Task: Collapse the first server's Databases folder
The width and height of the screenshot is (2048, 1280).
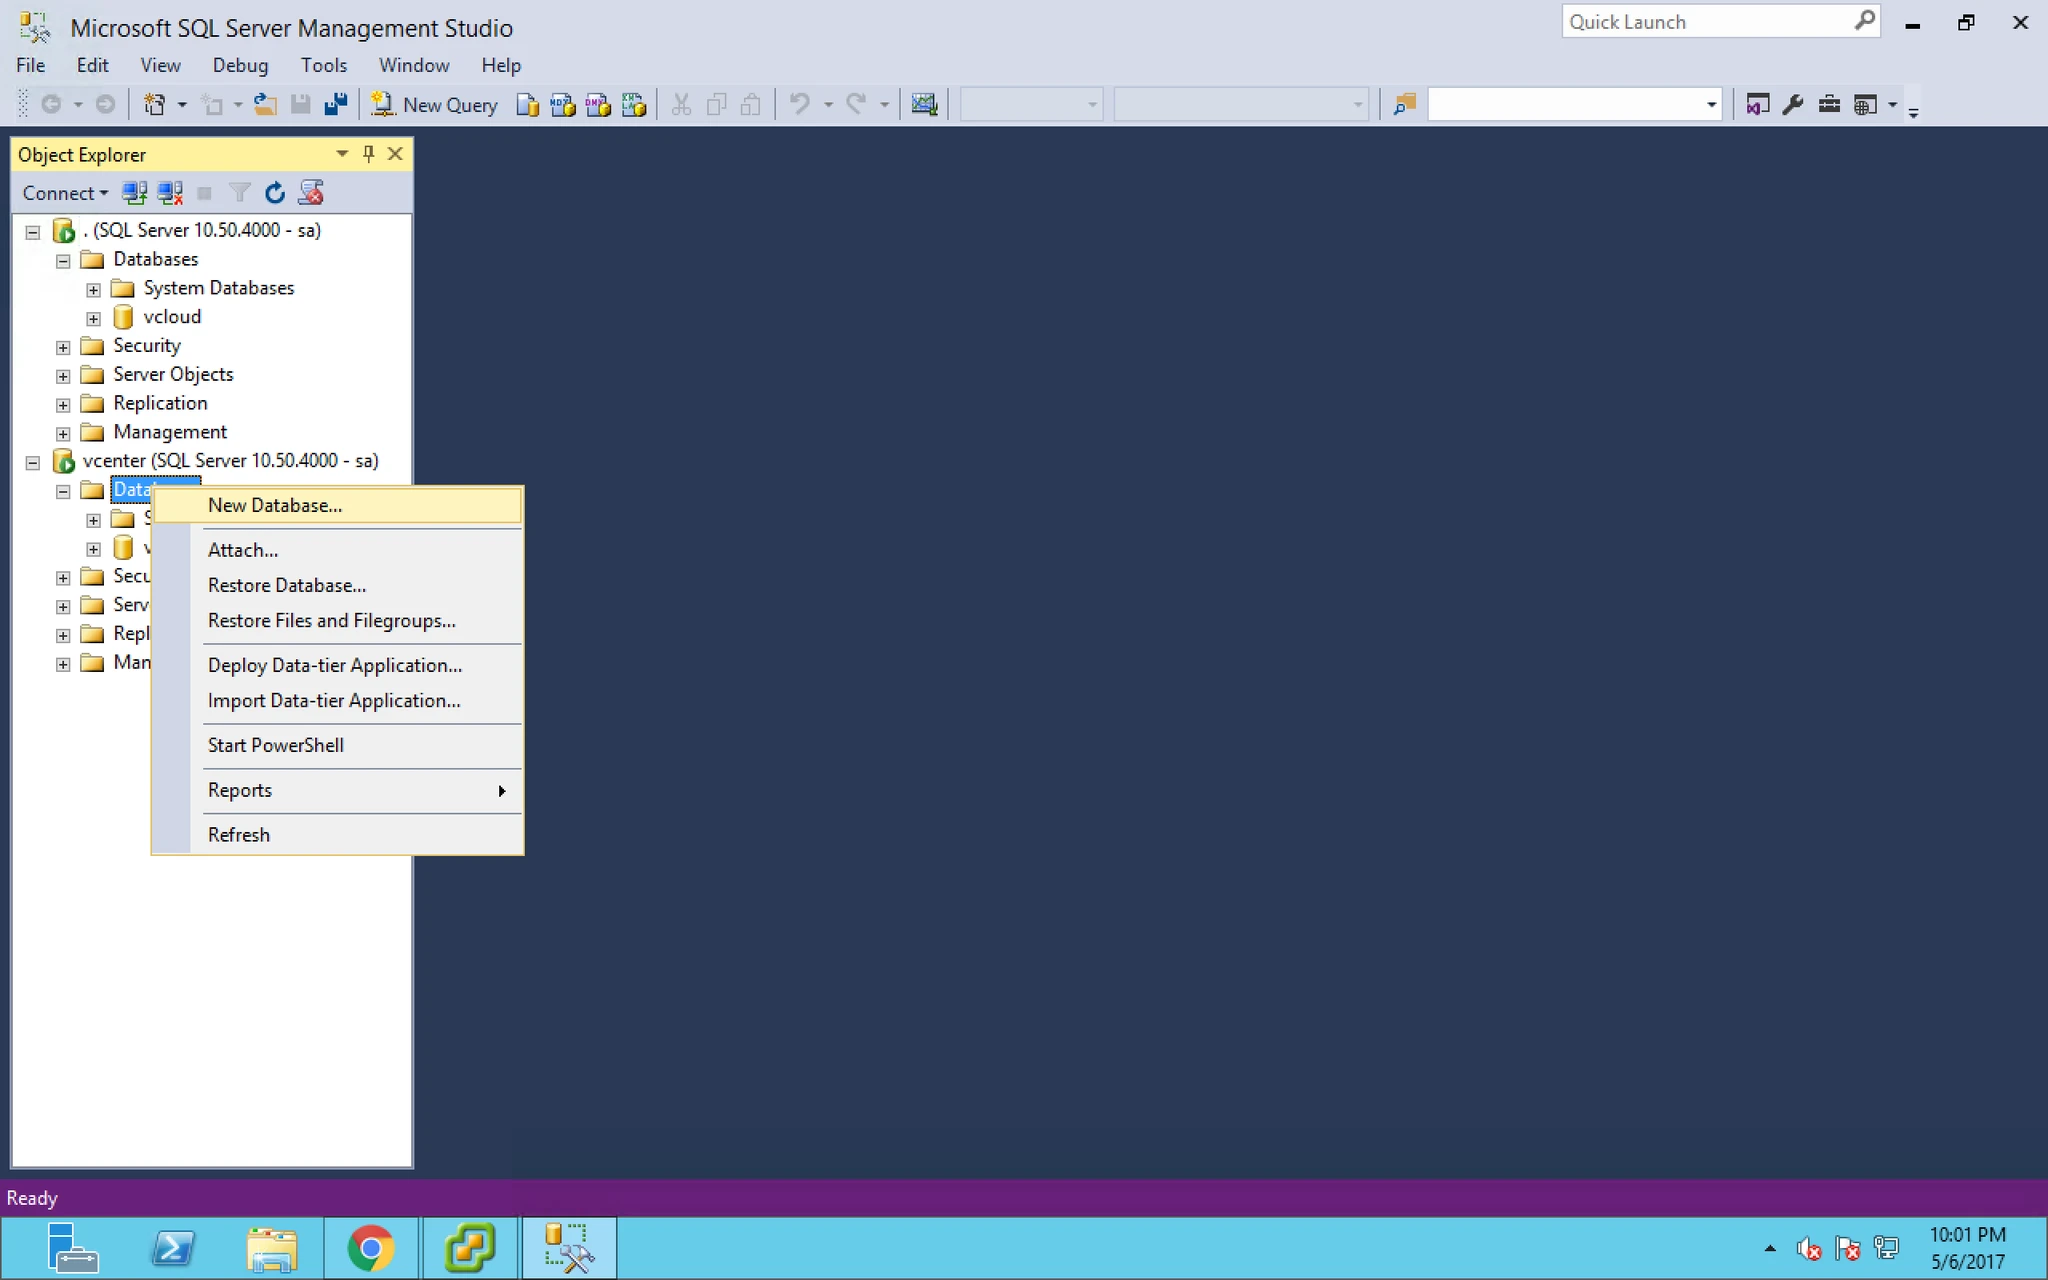Action: coord(63,260)
